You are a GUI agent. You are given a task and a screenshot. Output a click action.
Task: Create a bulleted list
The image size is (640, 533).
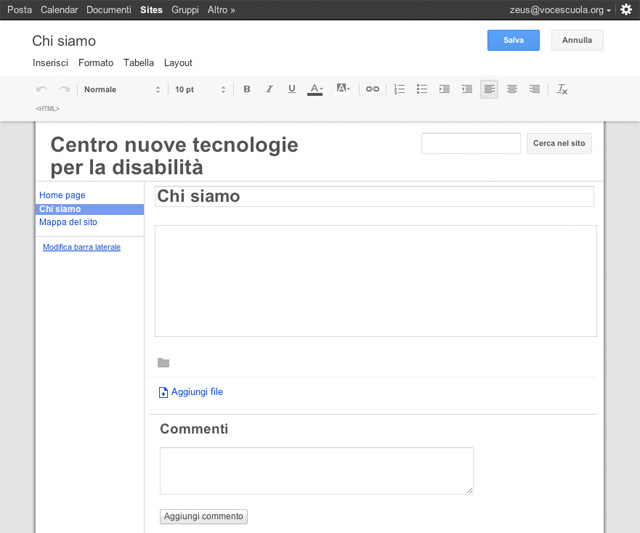pyautogui.click(x=422, y=89)
